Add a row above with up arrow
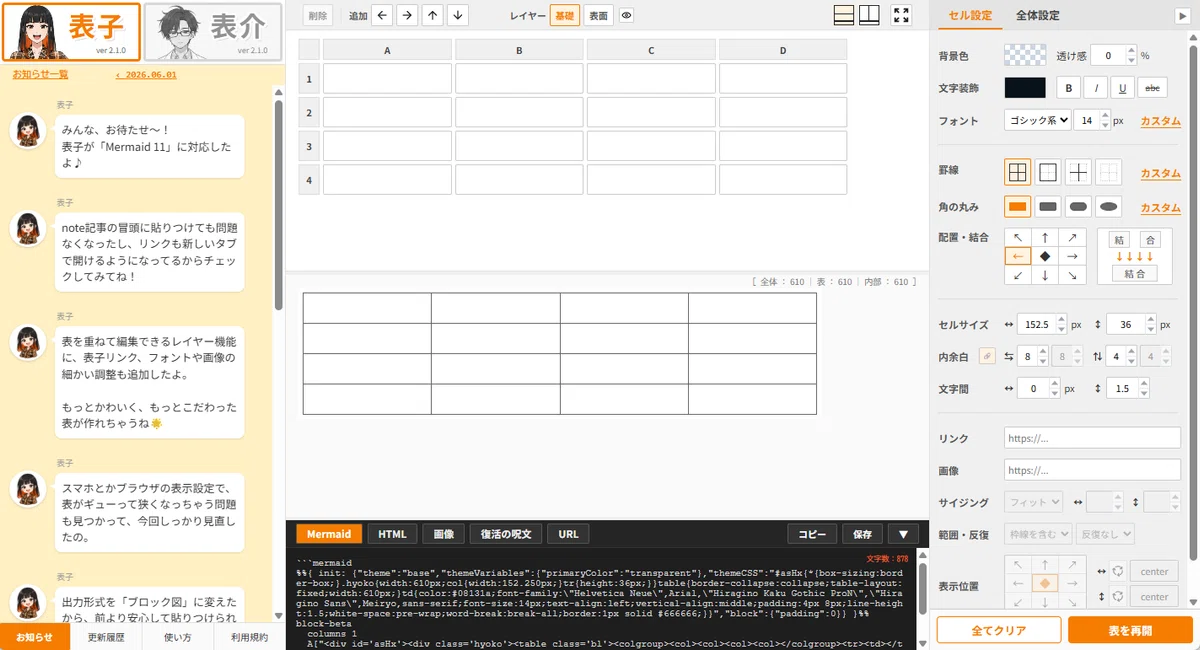 432,15
